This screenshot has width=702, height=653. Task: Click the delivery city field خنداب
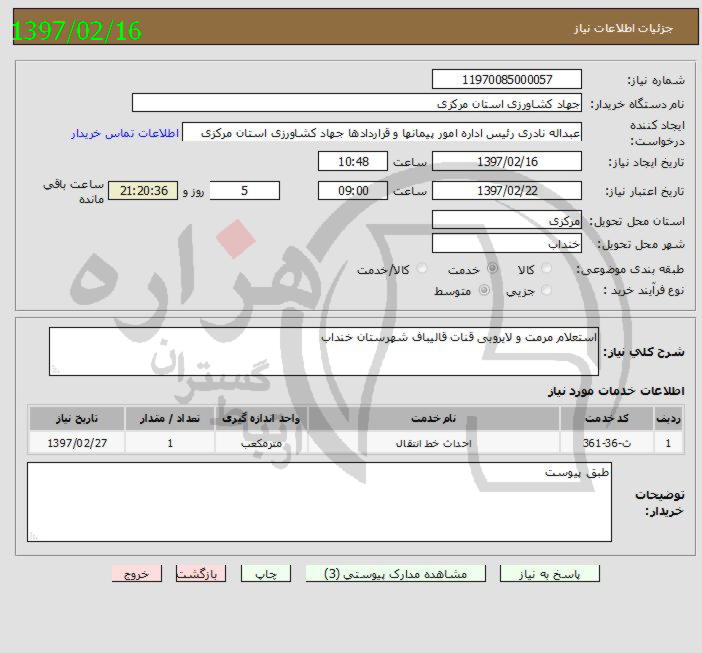click(507, 243)
